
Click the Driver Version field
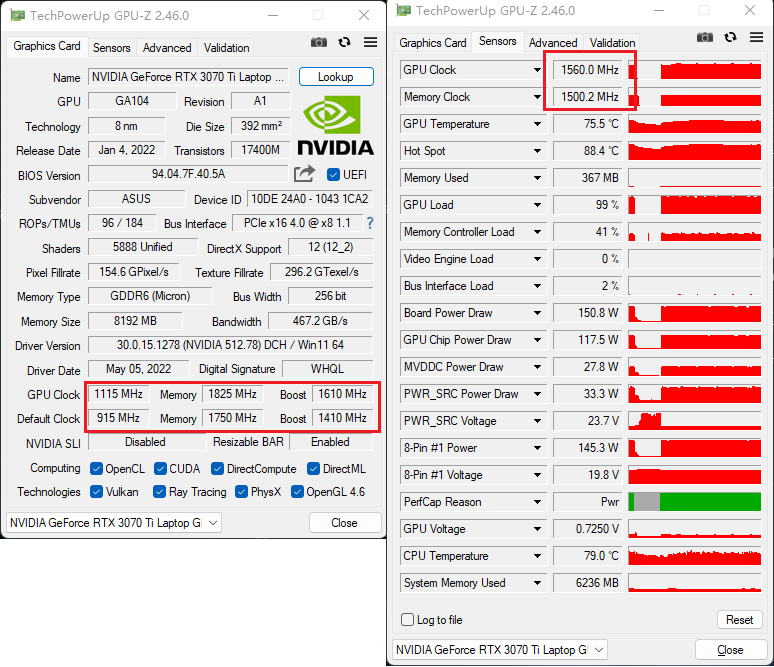[x=230, y=345]
